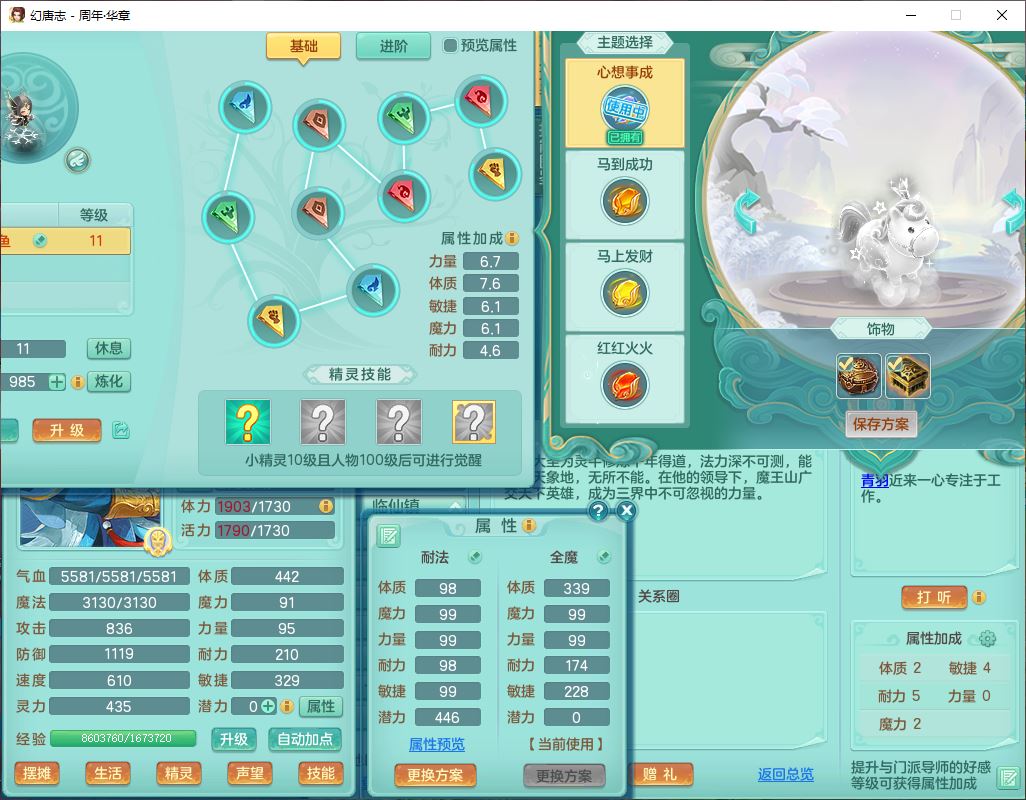Click the 炼化 button

point(109,381)
